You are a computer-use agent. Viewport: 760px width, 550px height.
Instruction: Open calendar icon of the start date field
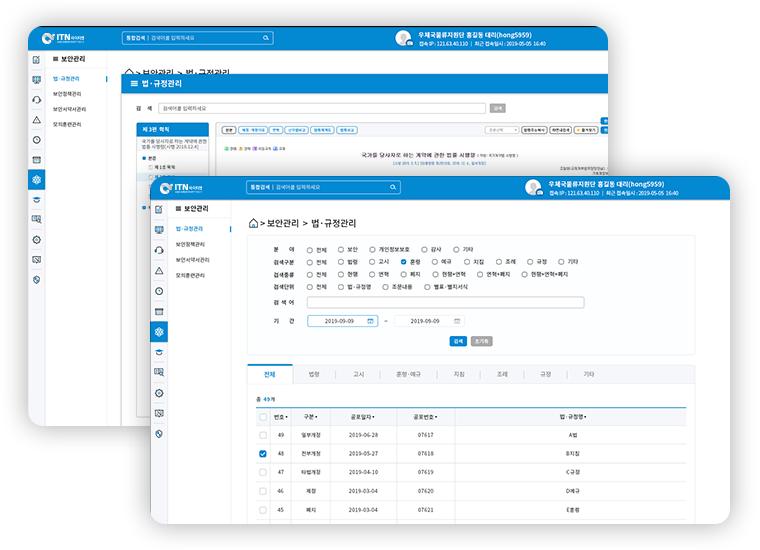370,321
